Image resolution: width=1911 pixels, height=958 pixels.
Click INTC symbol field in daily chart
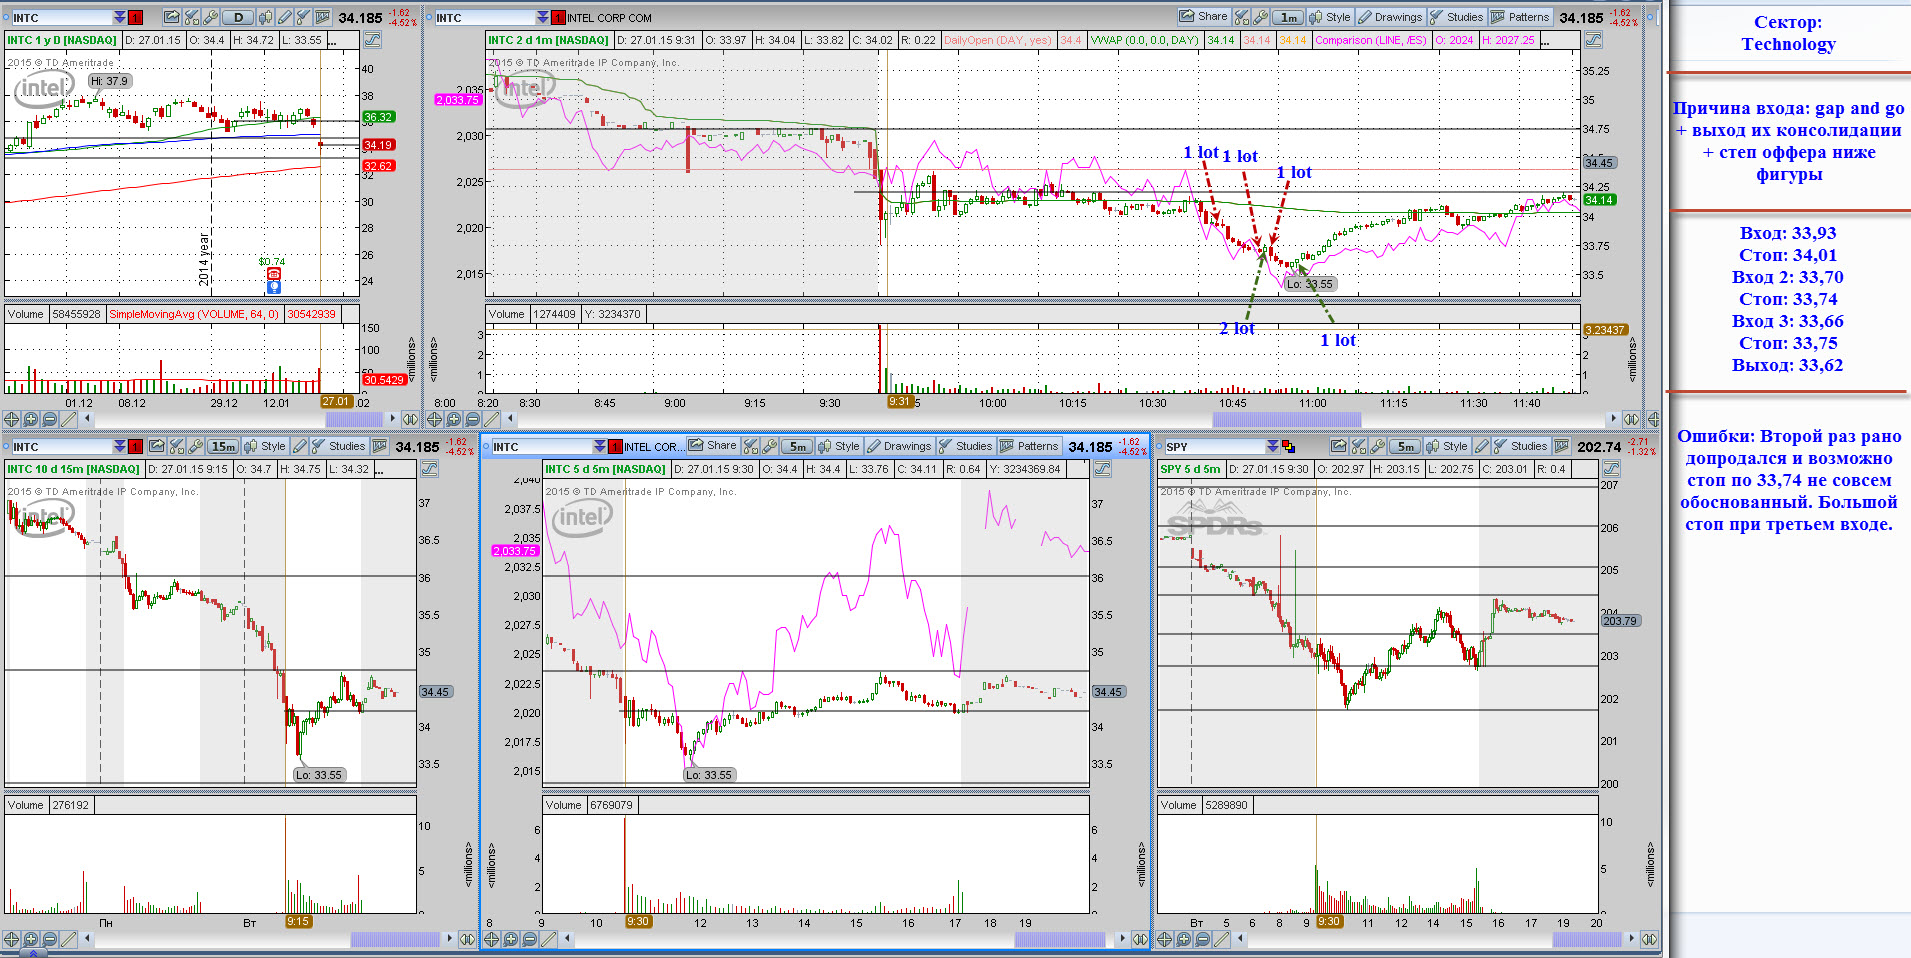(61, 17)
